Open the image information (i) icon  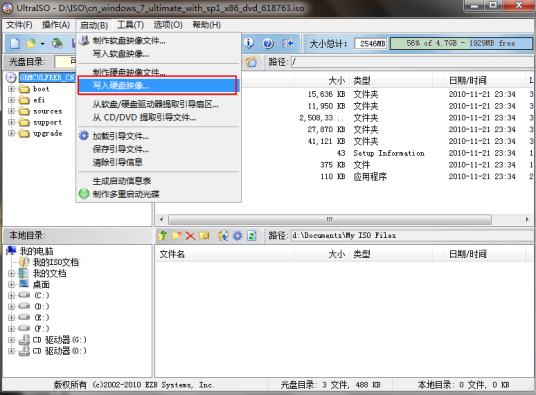coord(249,43)
